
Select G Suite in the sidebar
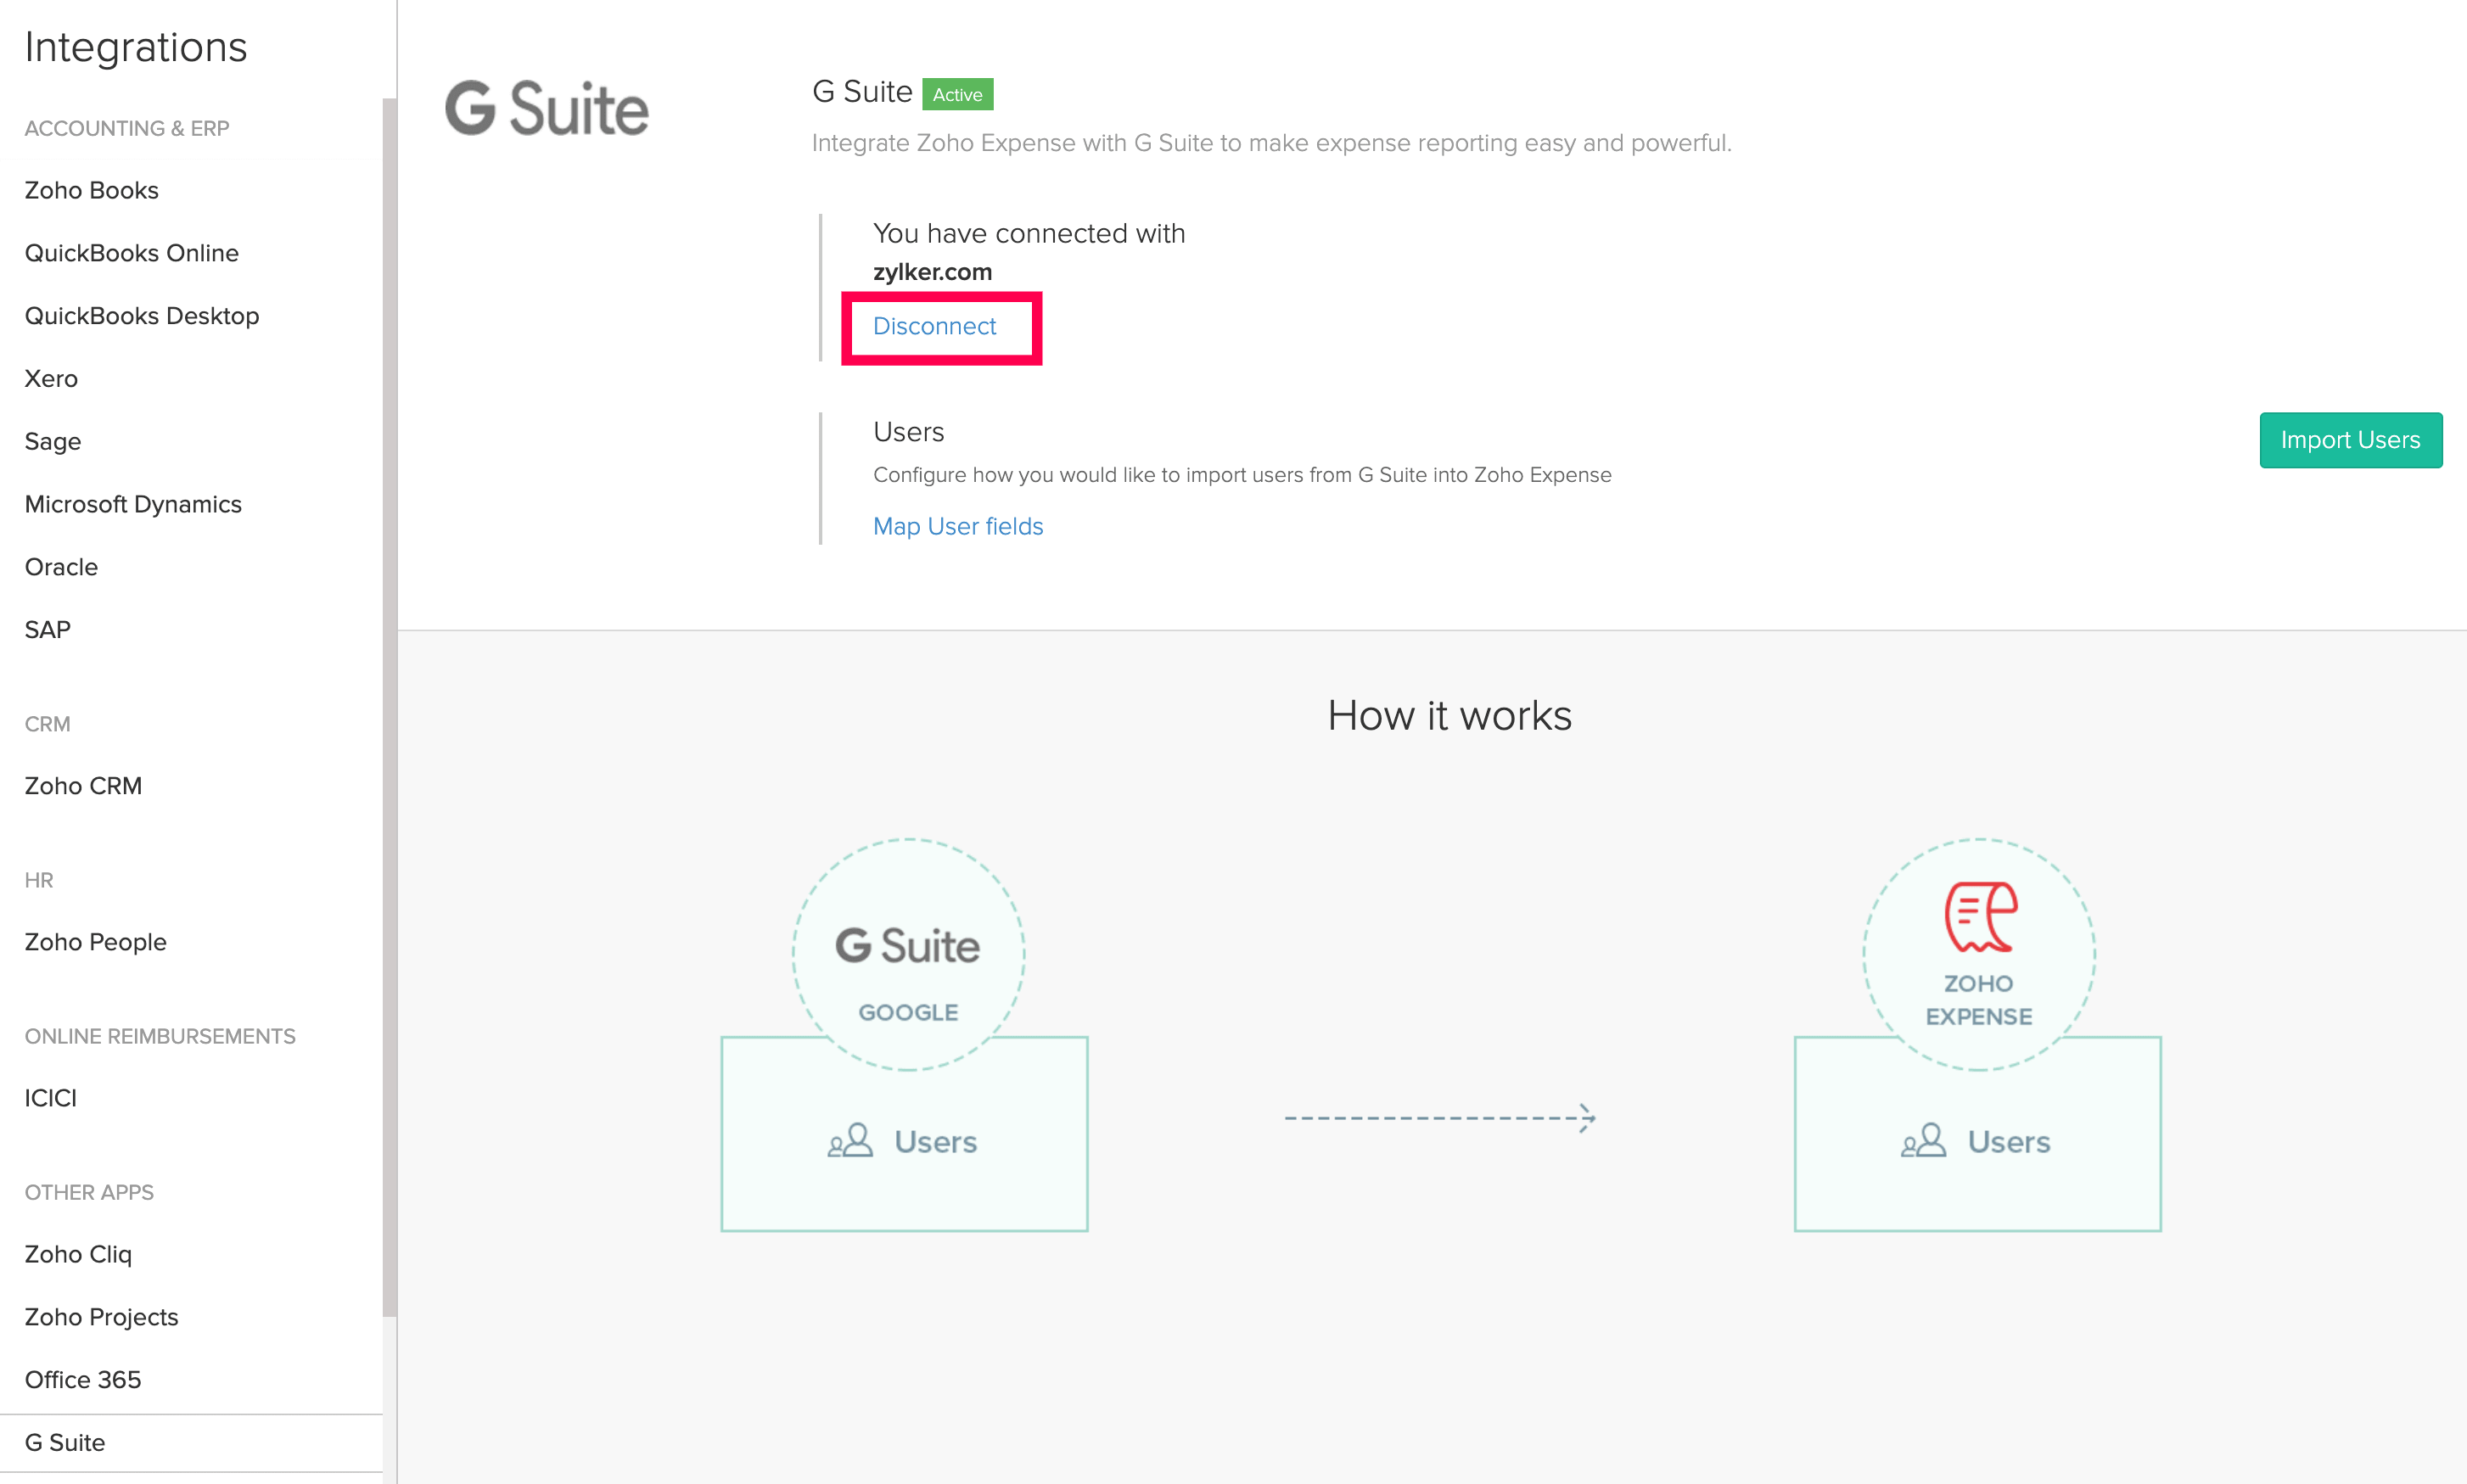pyautogui.click(x=64, y=1443)
